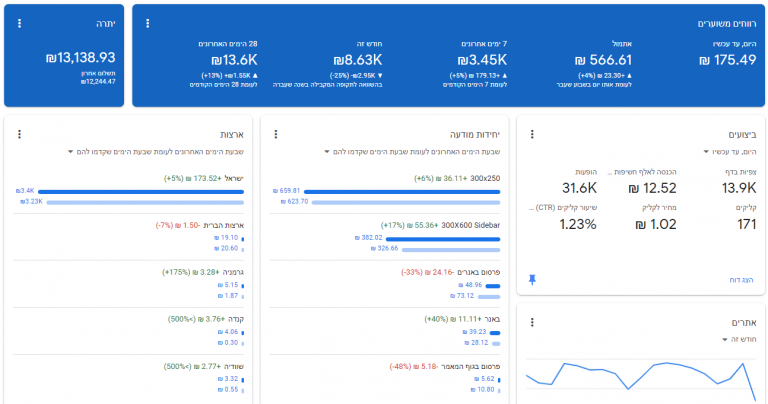The width and height of the screenshot is (768, 404).
Task: Expand the date range dropdown in יחידות מודעה card
Action: click(x=412, y=152)
